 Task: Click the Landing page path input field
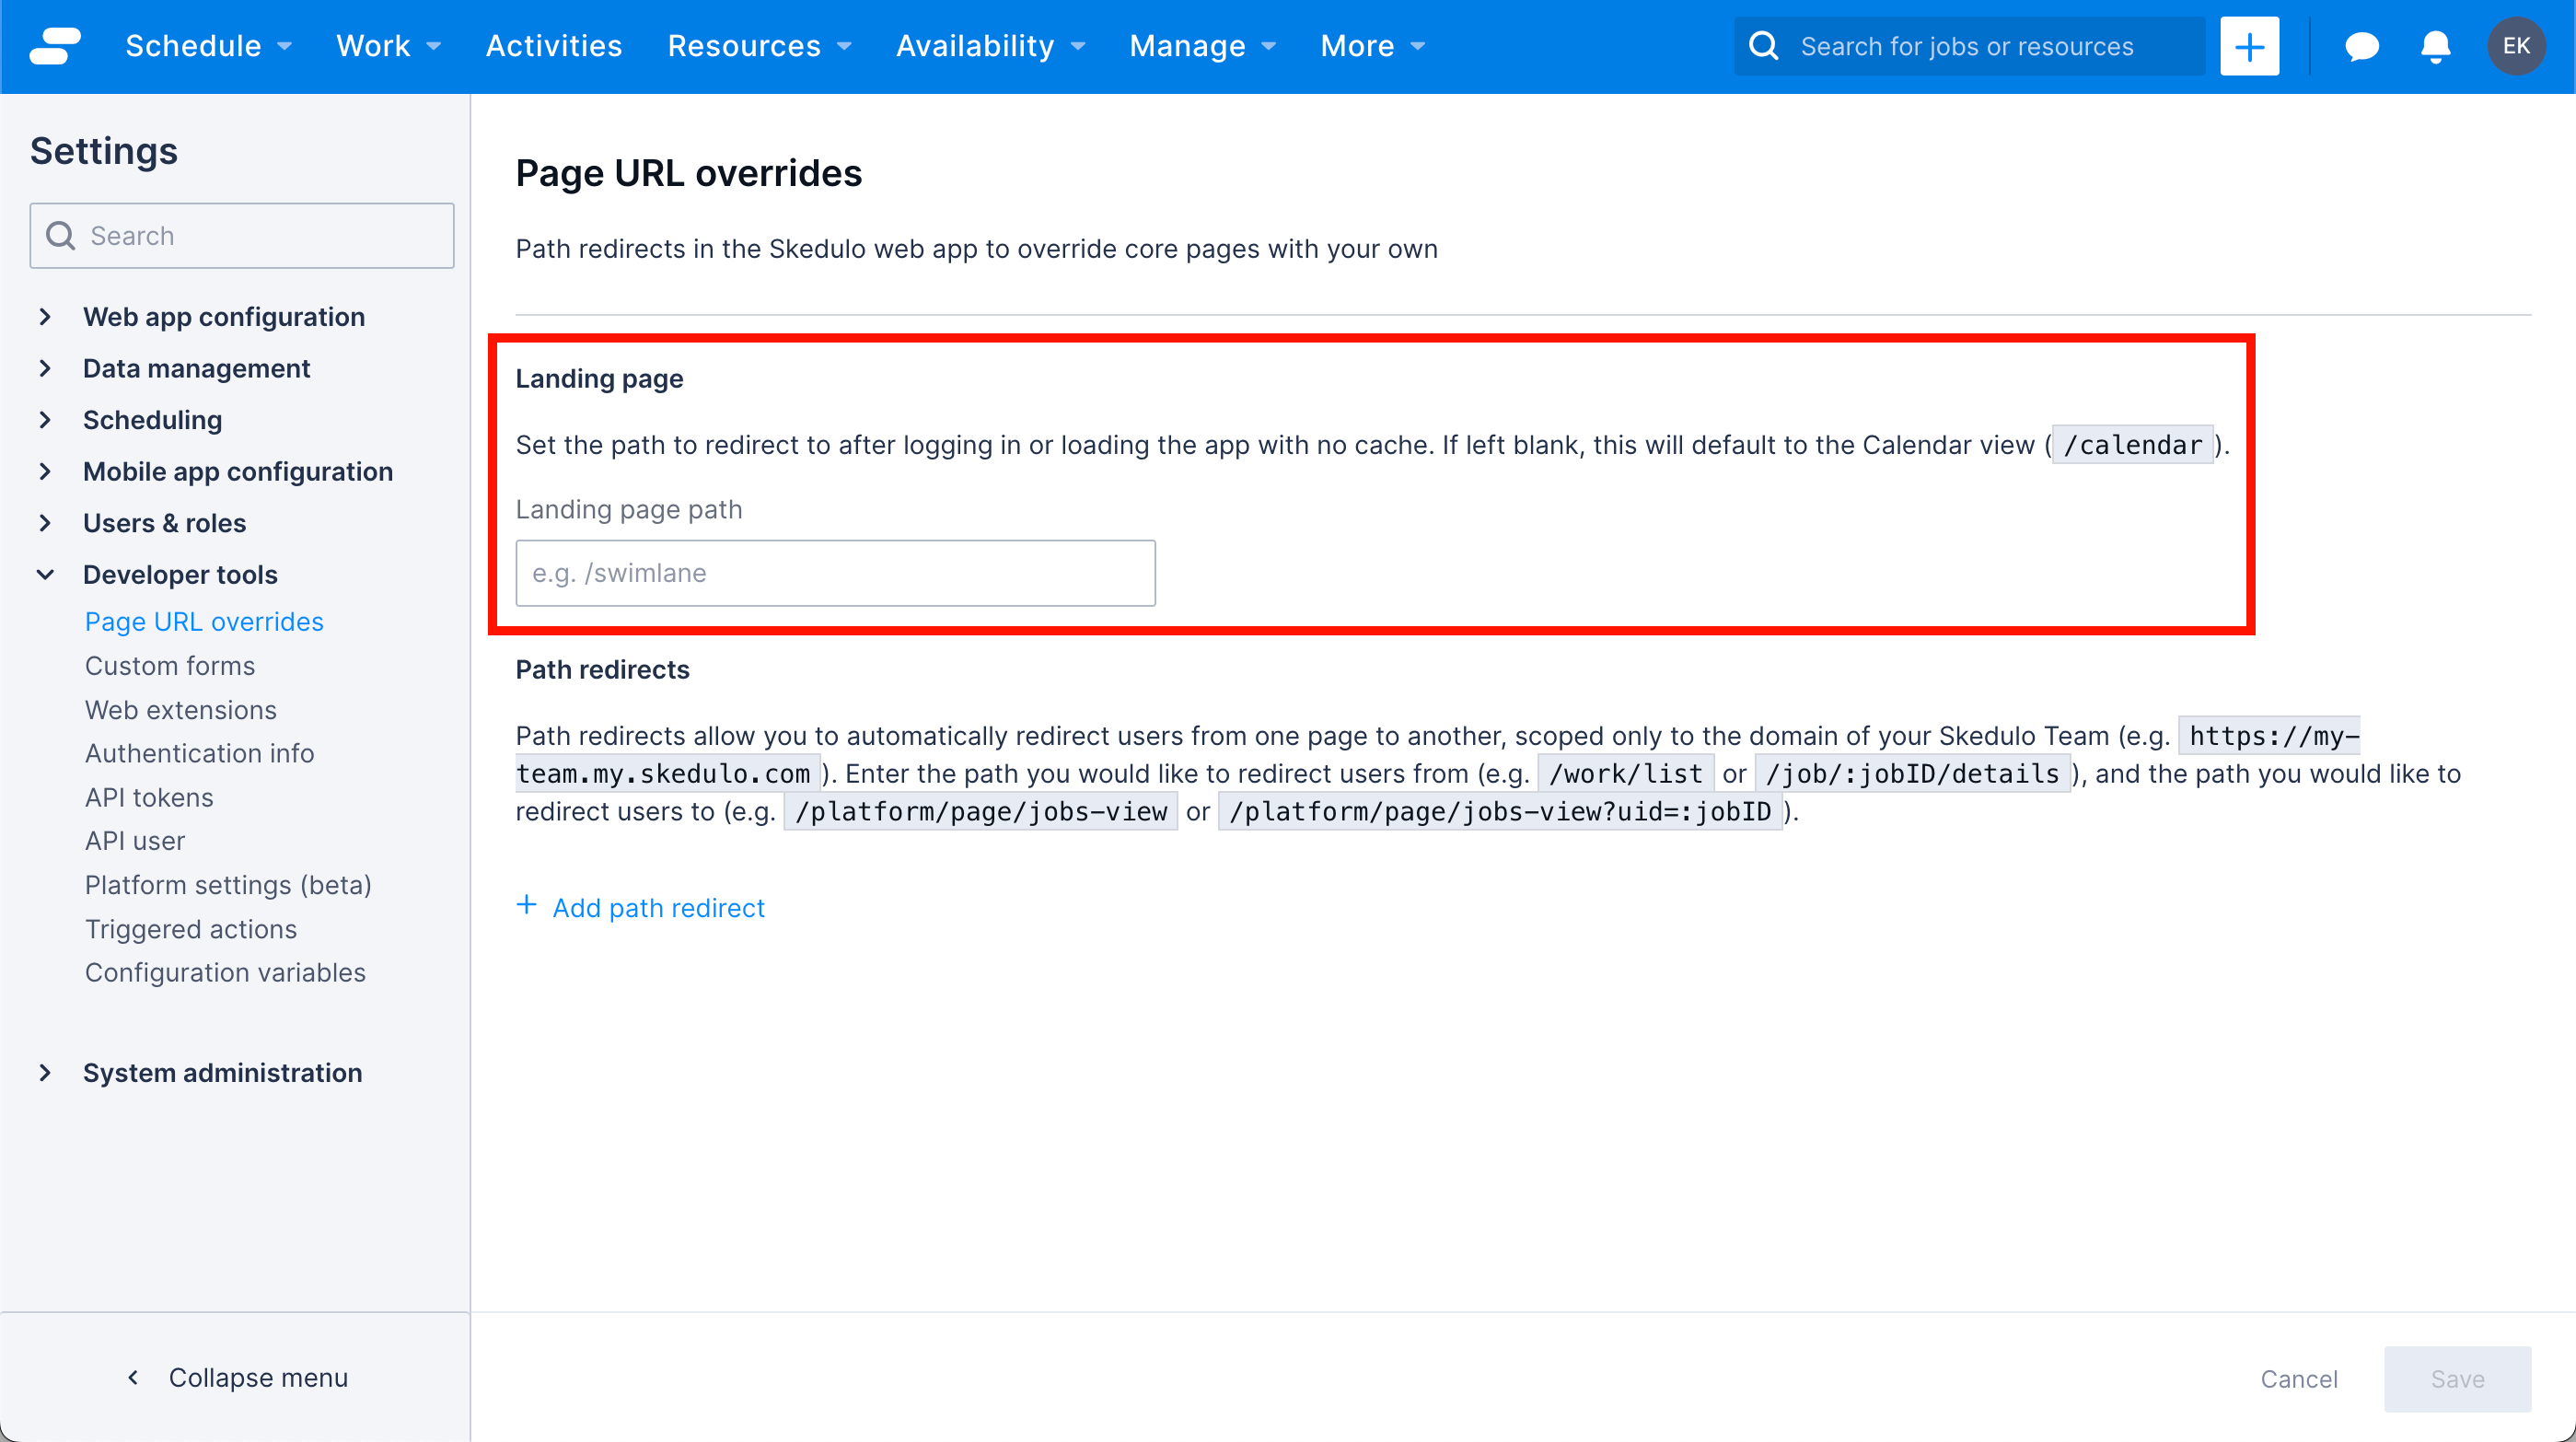[834, 572]
